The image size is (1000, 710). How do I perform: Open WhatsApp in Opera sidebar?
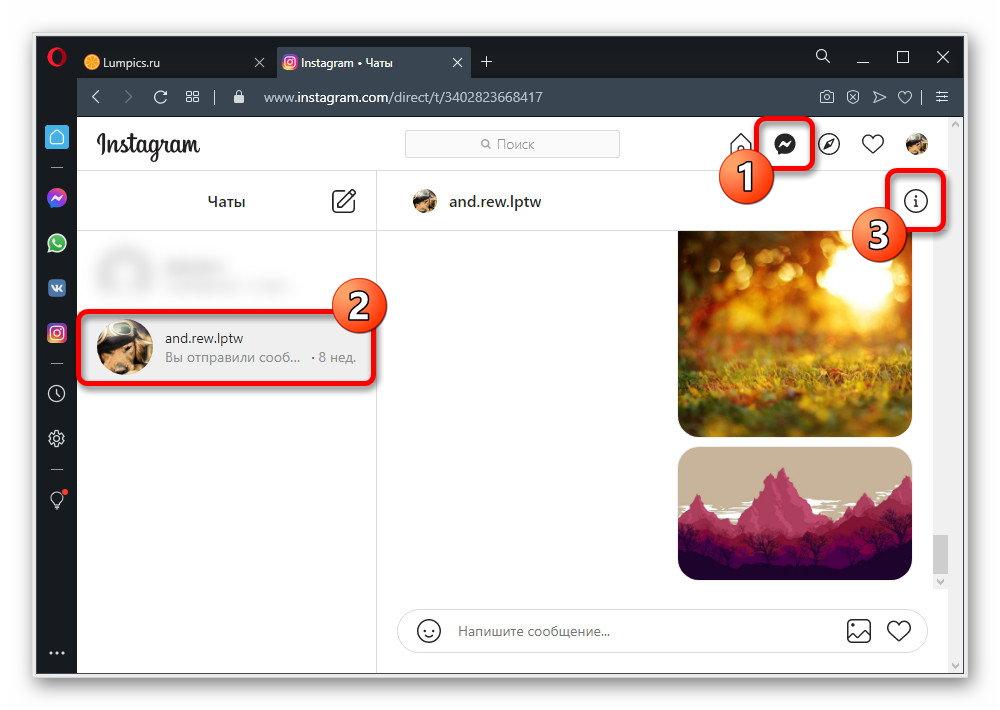(x=57, y=243)
